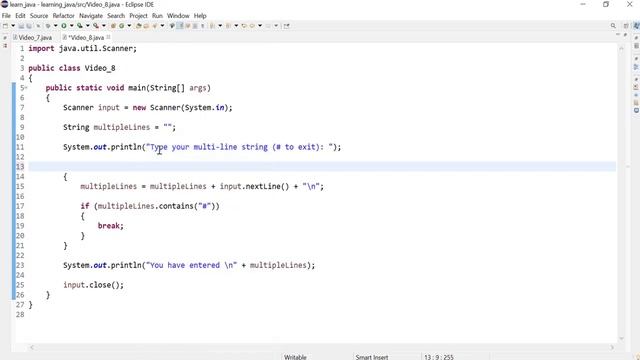Open the Source menu
Image resolution: width=640 pixels, height=360 pixels.
click(x=39, y=16)
